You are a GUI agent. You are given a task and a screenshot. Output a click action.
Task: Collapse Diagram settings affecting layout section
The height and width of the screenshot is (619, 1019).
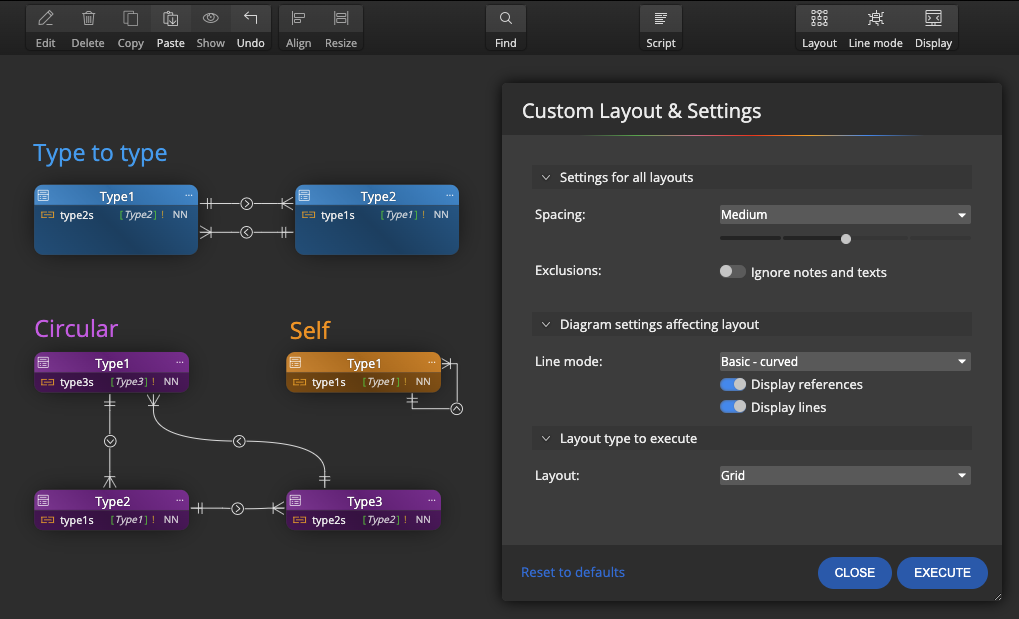[x=547, y=325]
